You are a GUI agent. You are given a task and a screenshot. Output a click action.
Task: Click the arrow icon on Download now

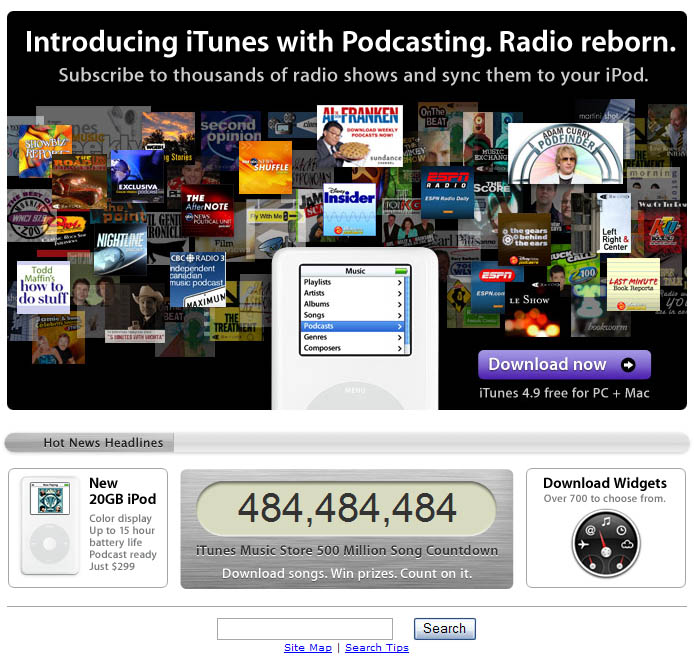(628, 365)
